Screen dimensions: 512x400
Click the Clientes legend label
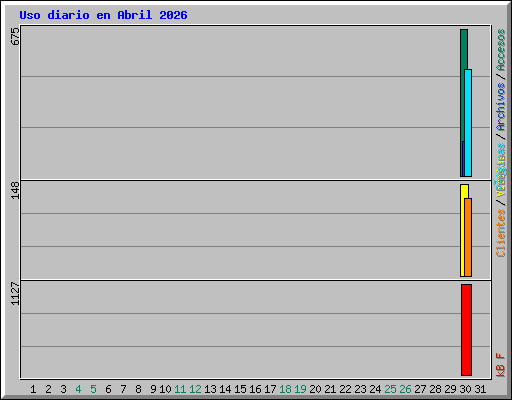[x=501, y=233]
